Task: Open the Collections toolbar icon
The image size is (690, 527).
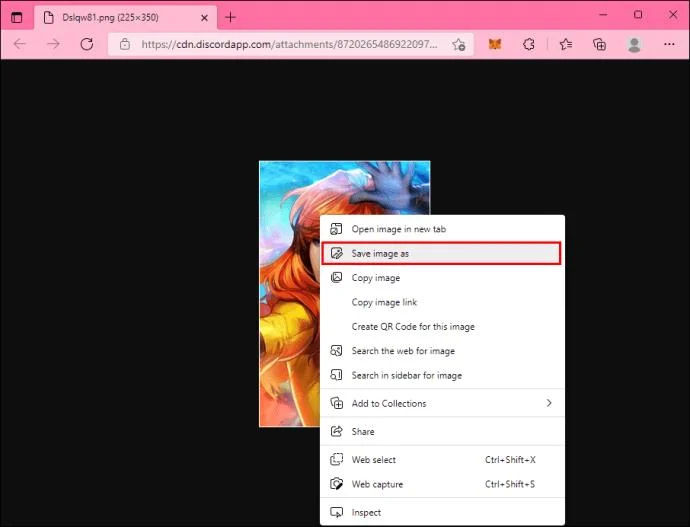Action: tap(599, 44)
